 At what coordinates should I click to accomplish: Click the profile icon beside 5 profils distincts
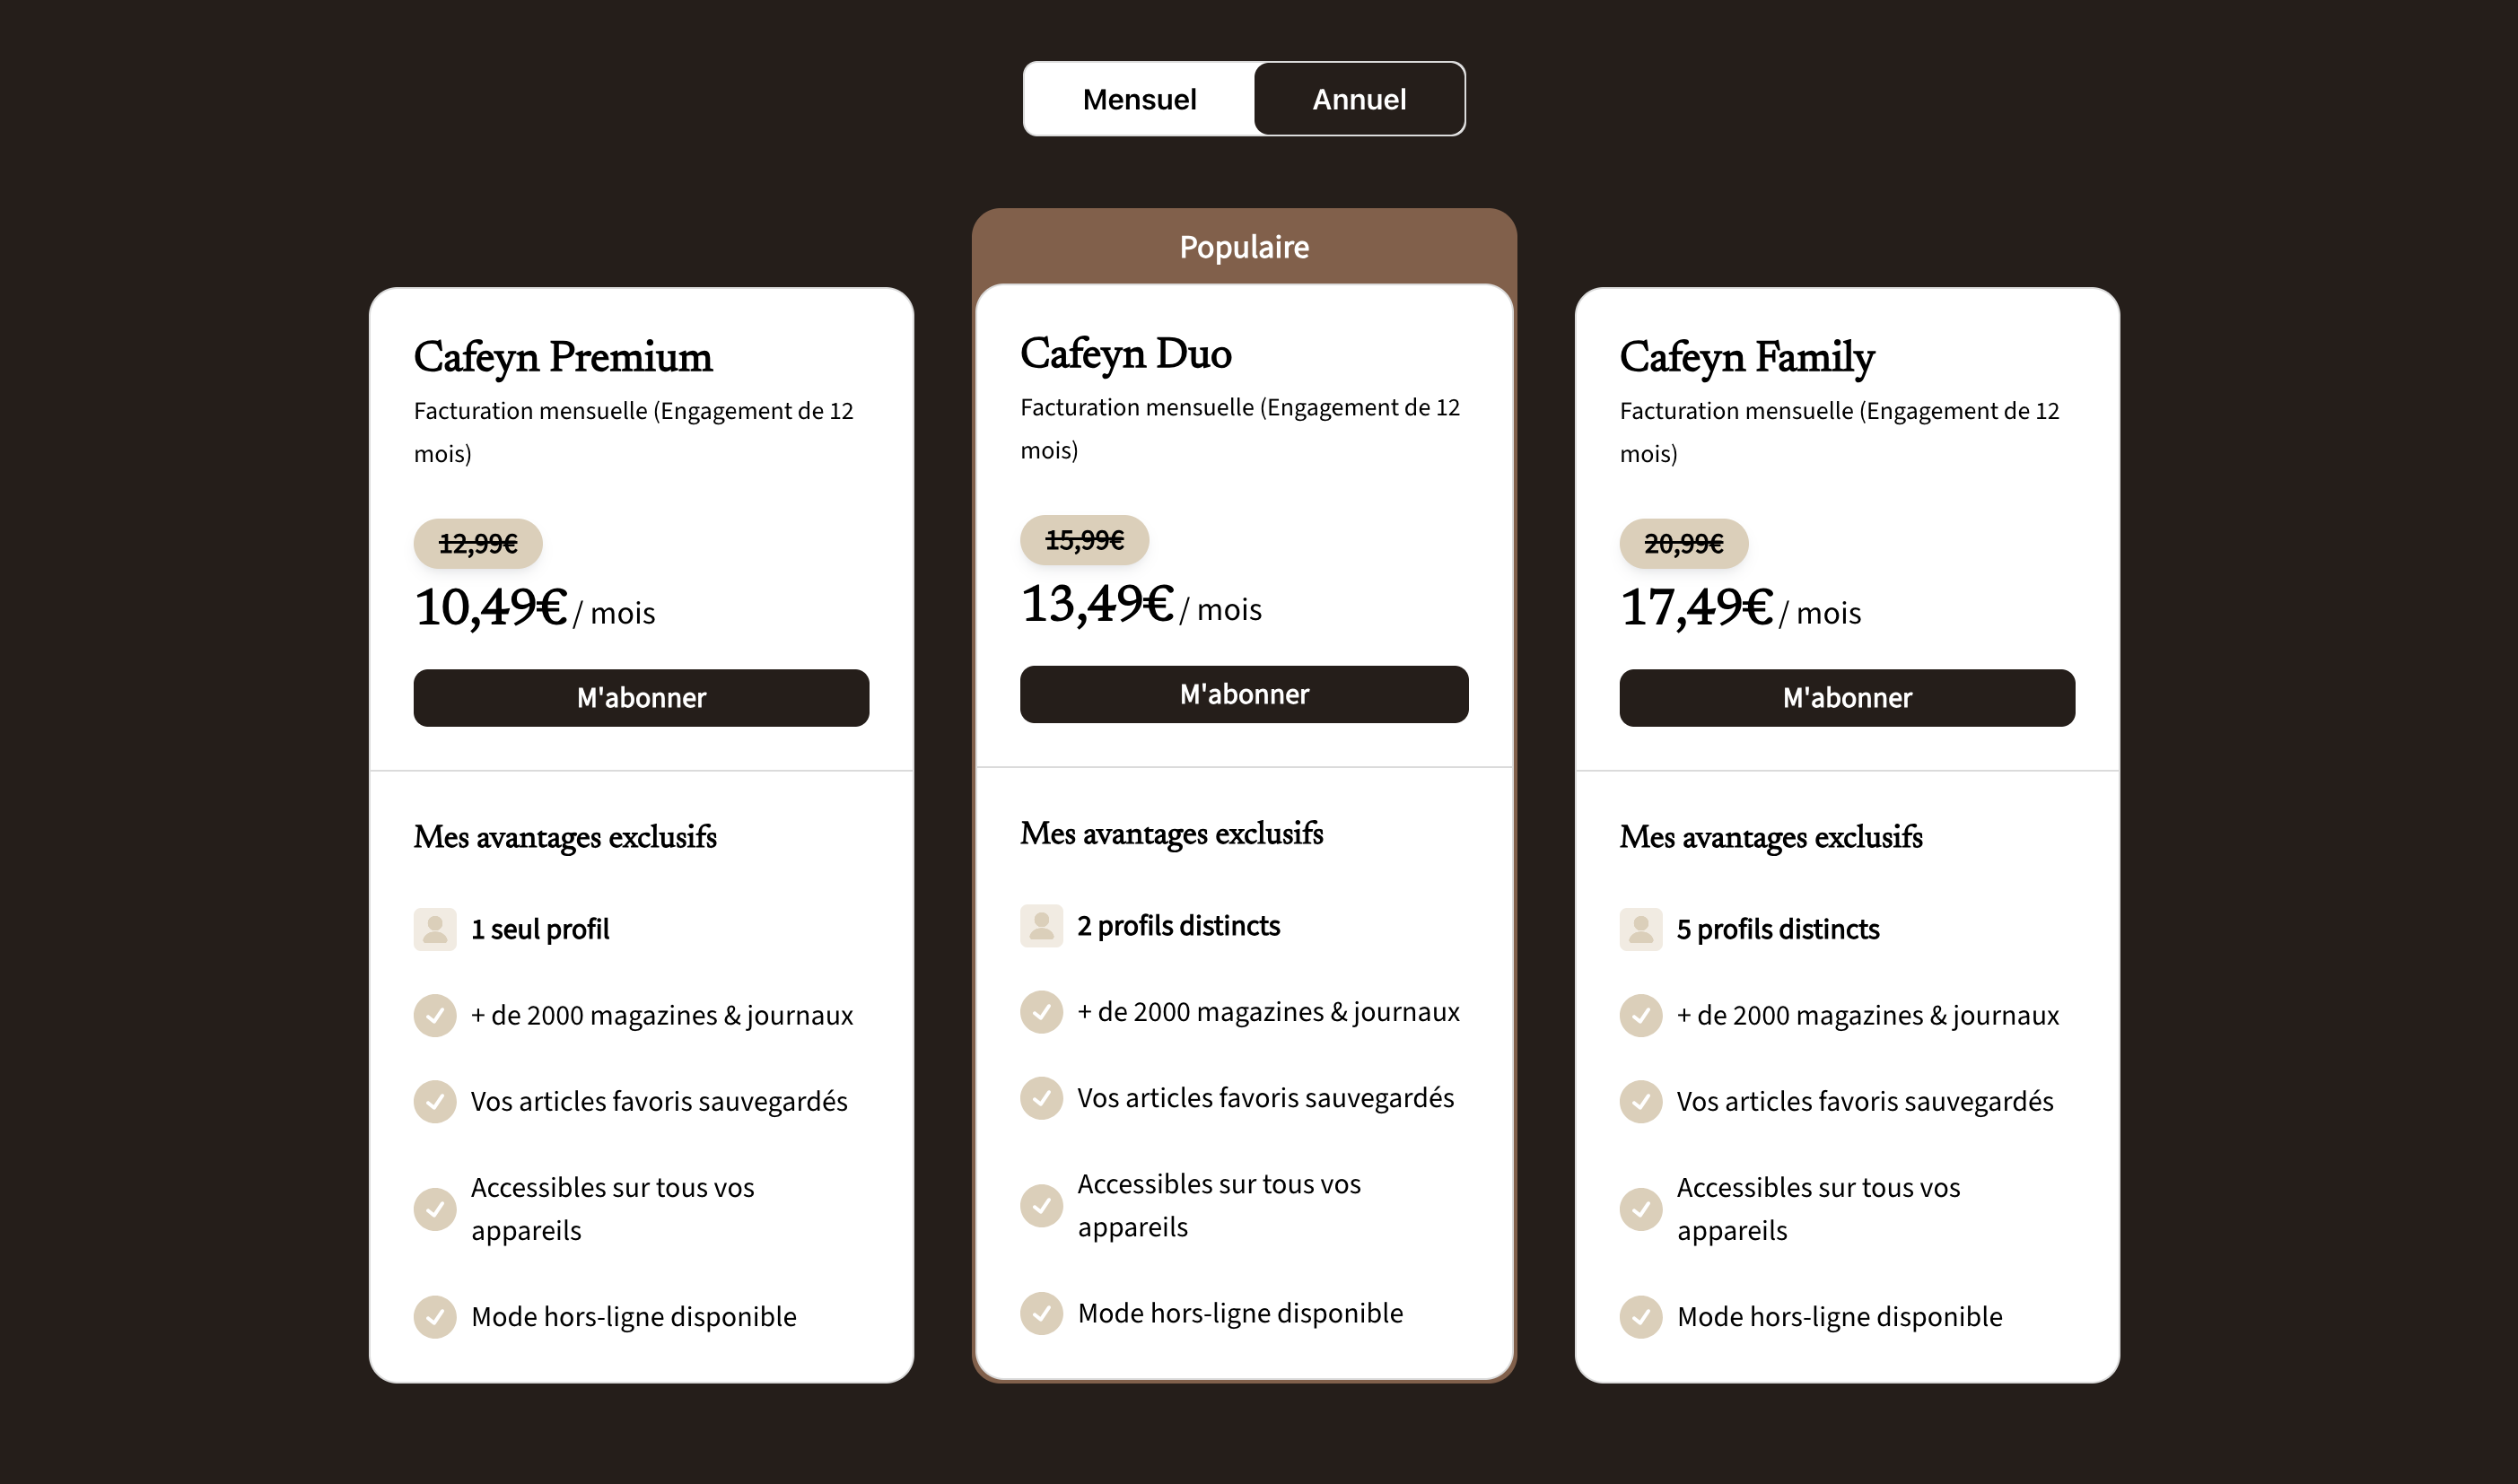[1641, 929]
